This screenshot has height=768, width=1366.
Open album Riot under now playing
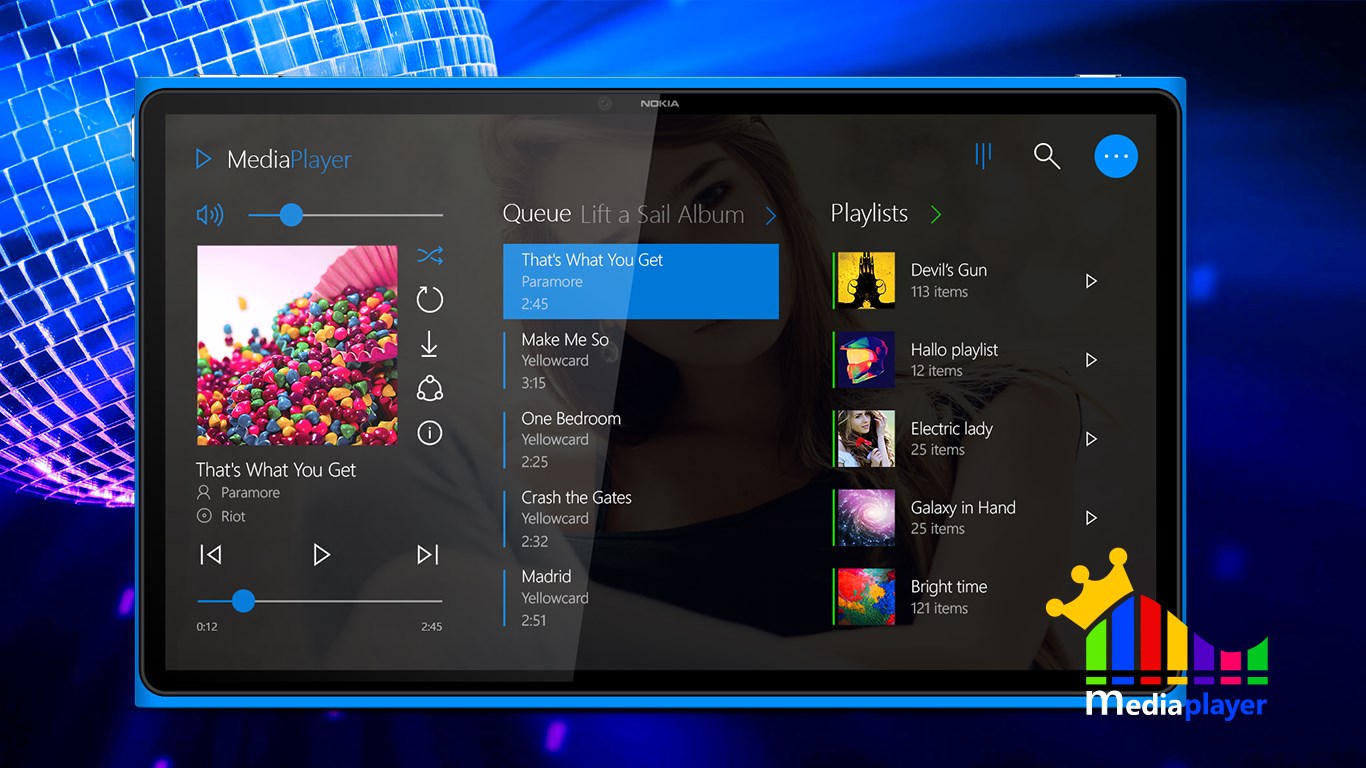pyautogui.click(x=233, y=516)
